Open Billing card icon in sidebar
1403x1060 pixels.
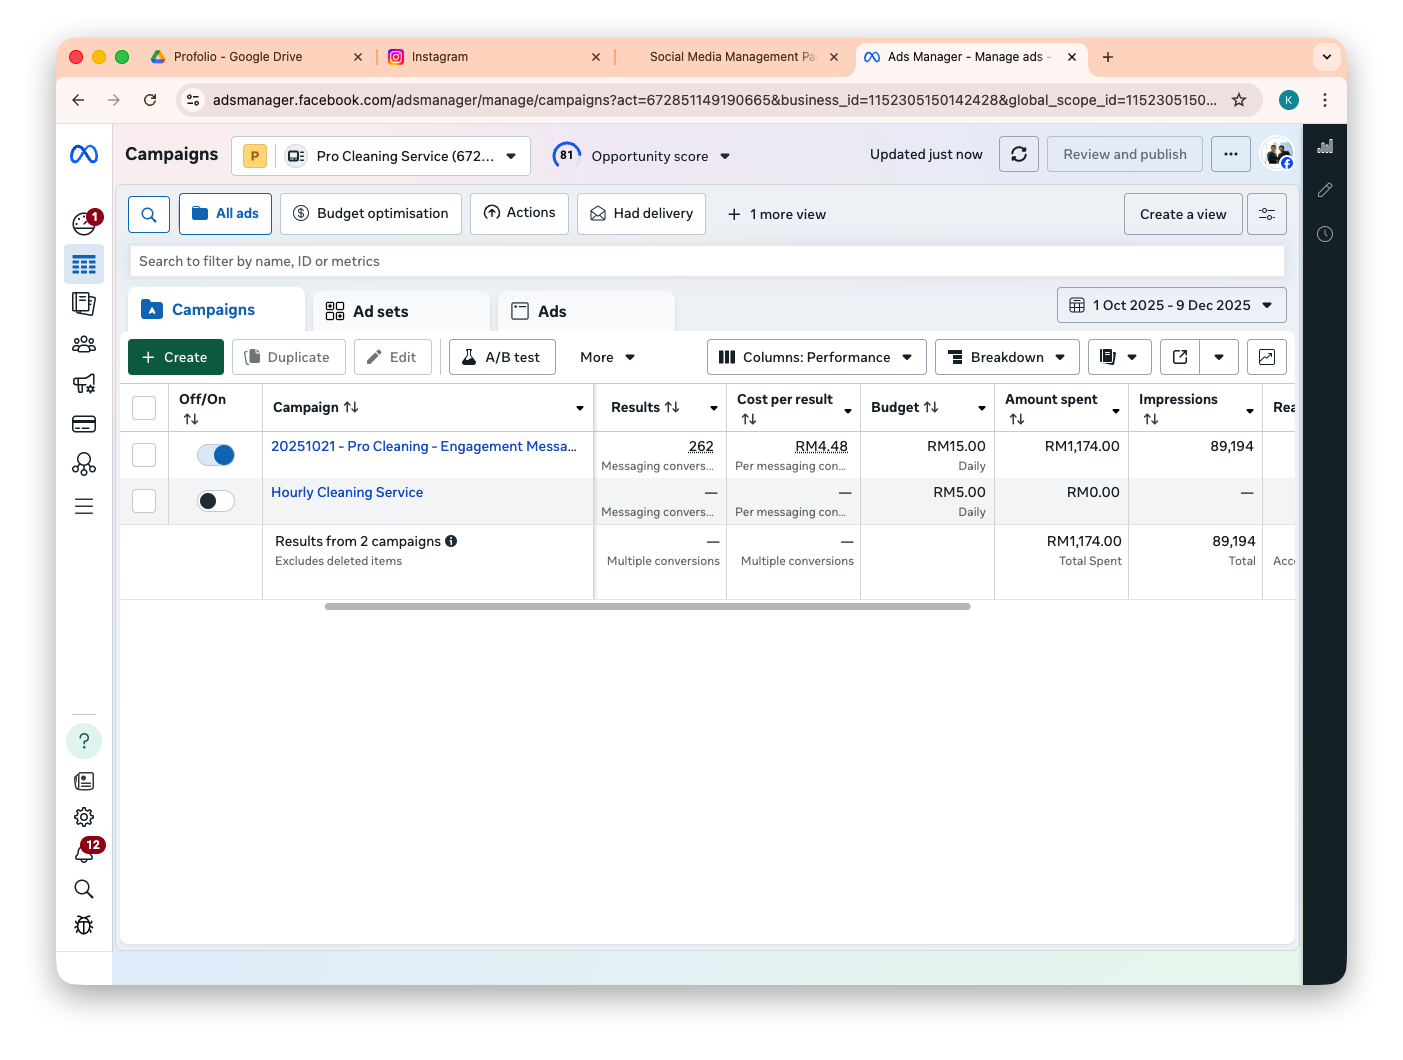coord(84,424)
